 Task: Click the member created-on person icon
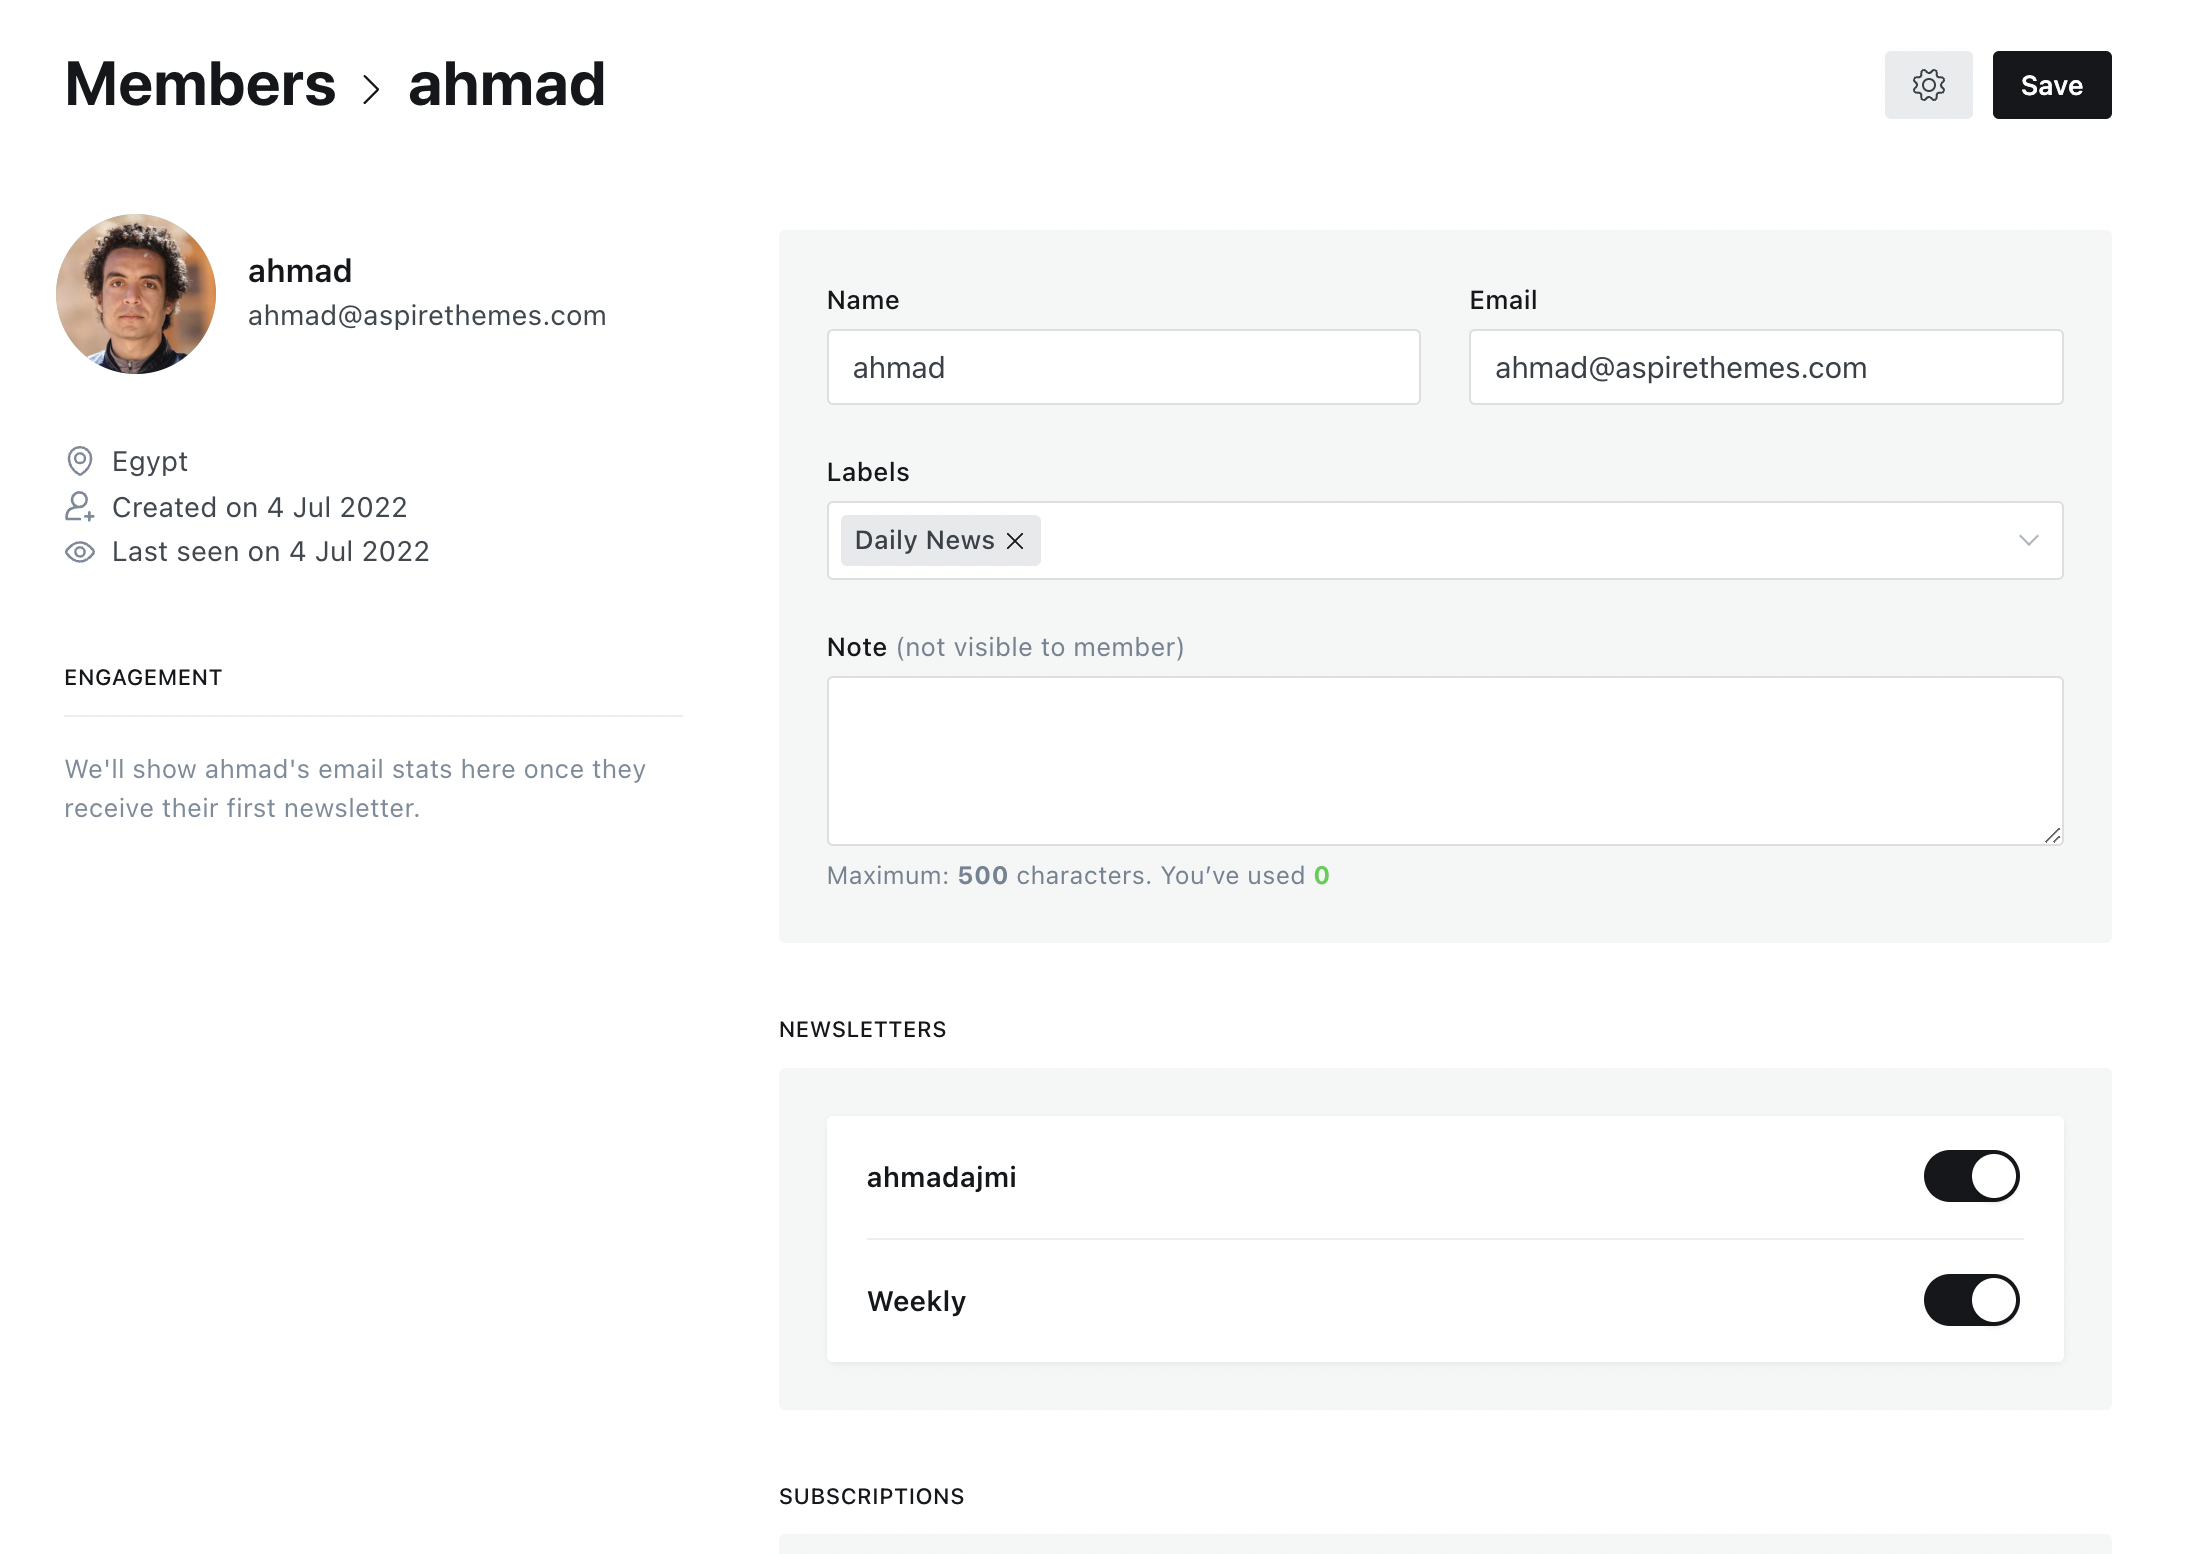pyautogui.click(x=80, y=507)
